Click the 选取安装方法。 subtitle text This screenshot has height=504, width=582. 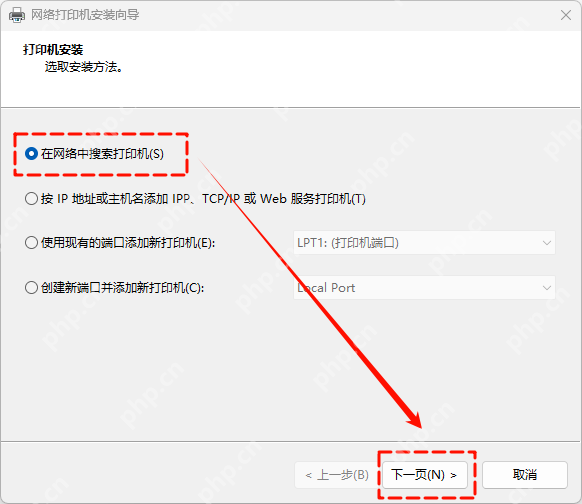tap(84, 67)
